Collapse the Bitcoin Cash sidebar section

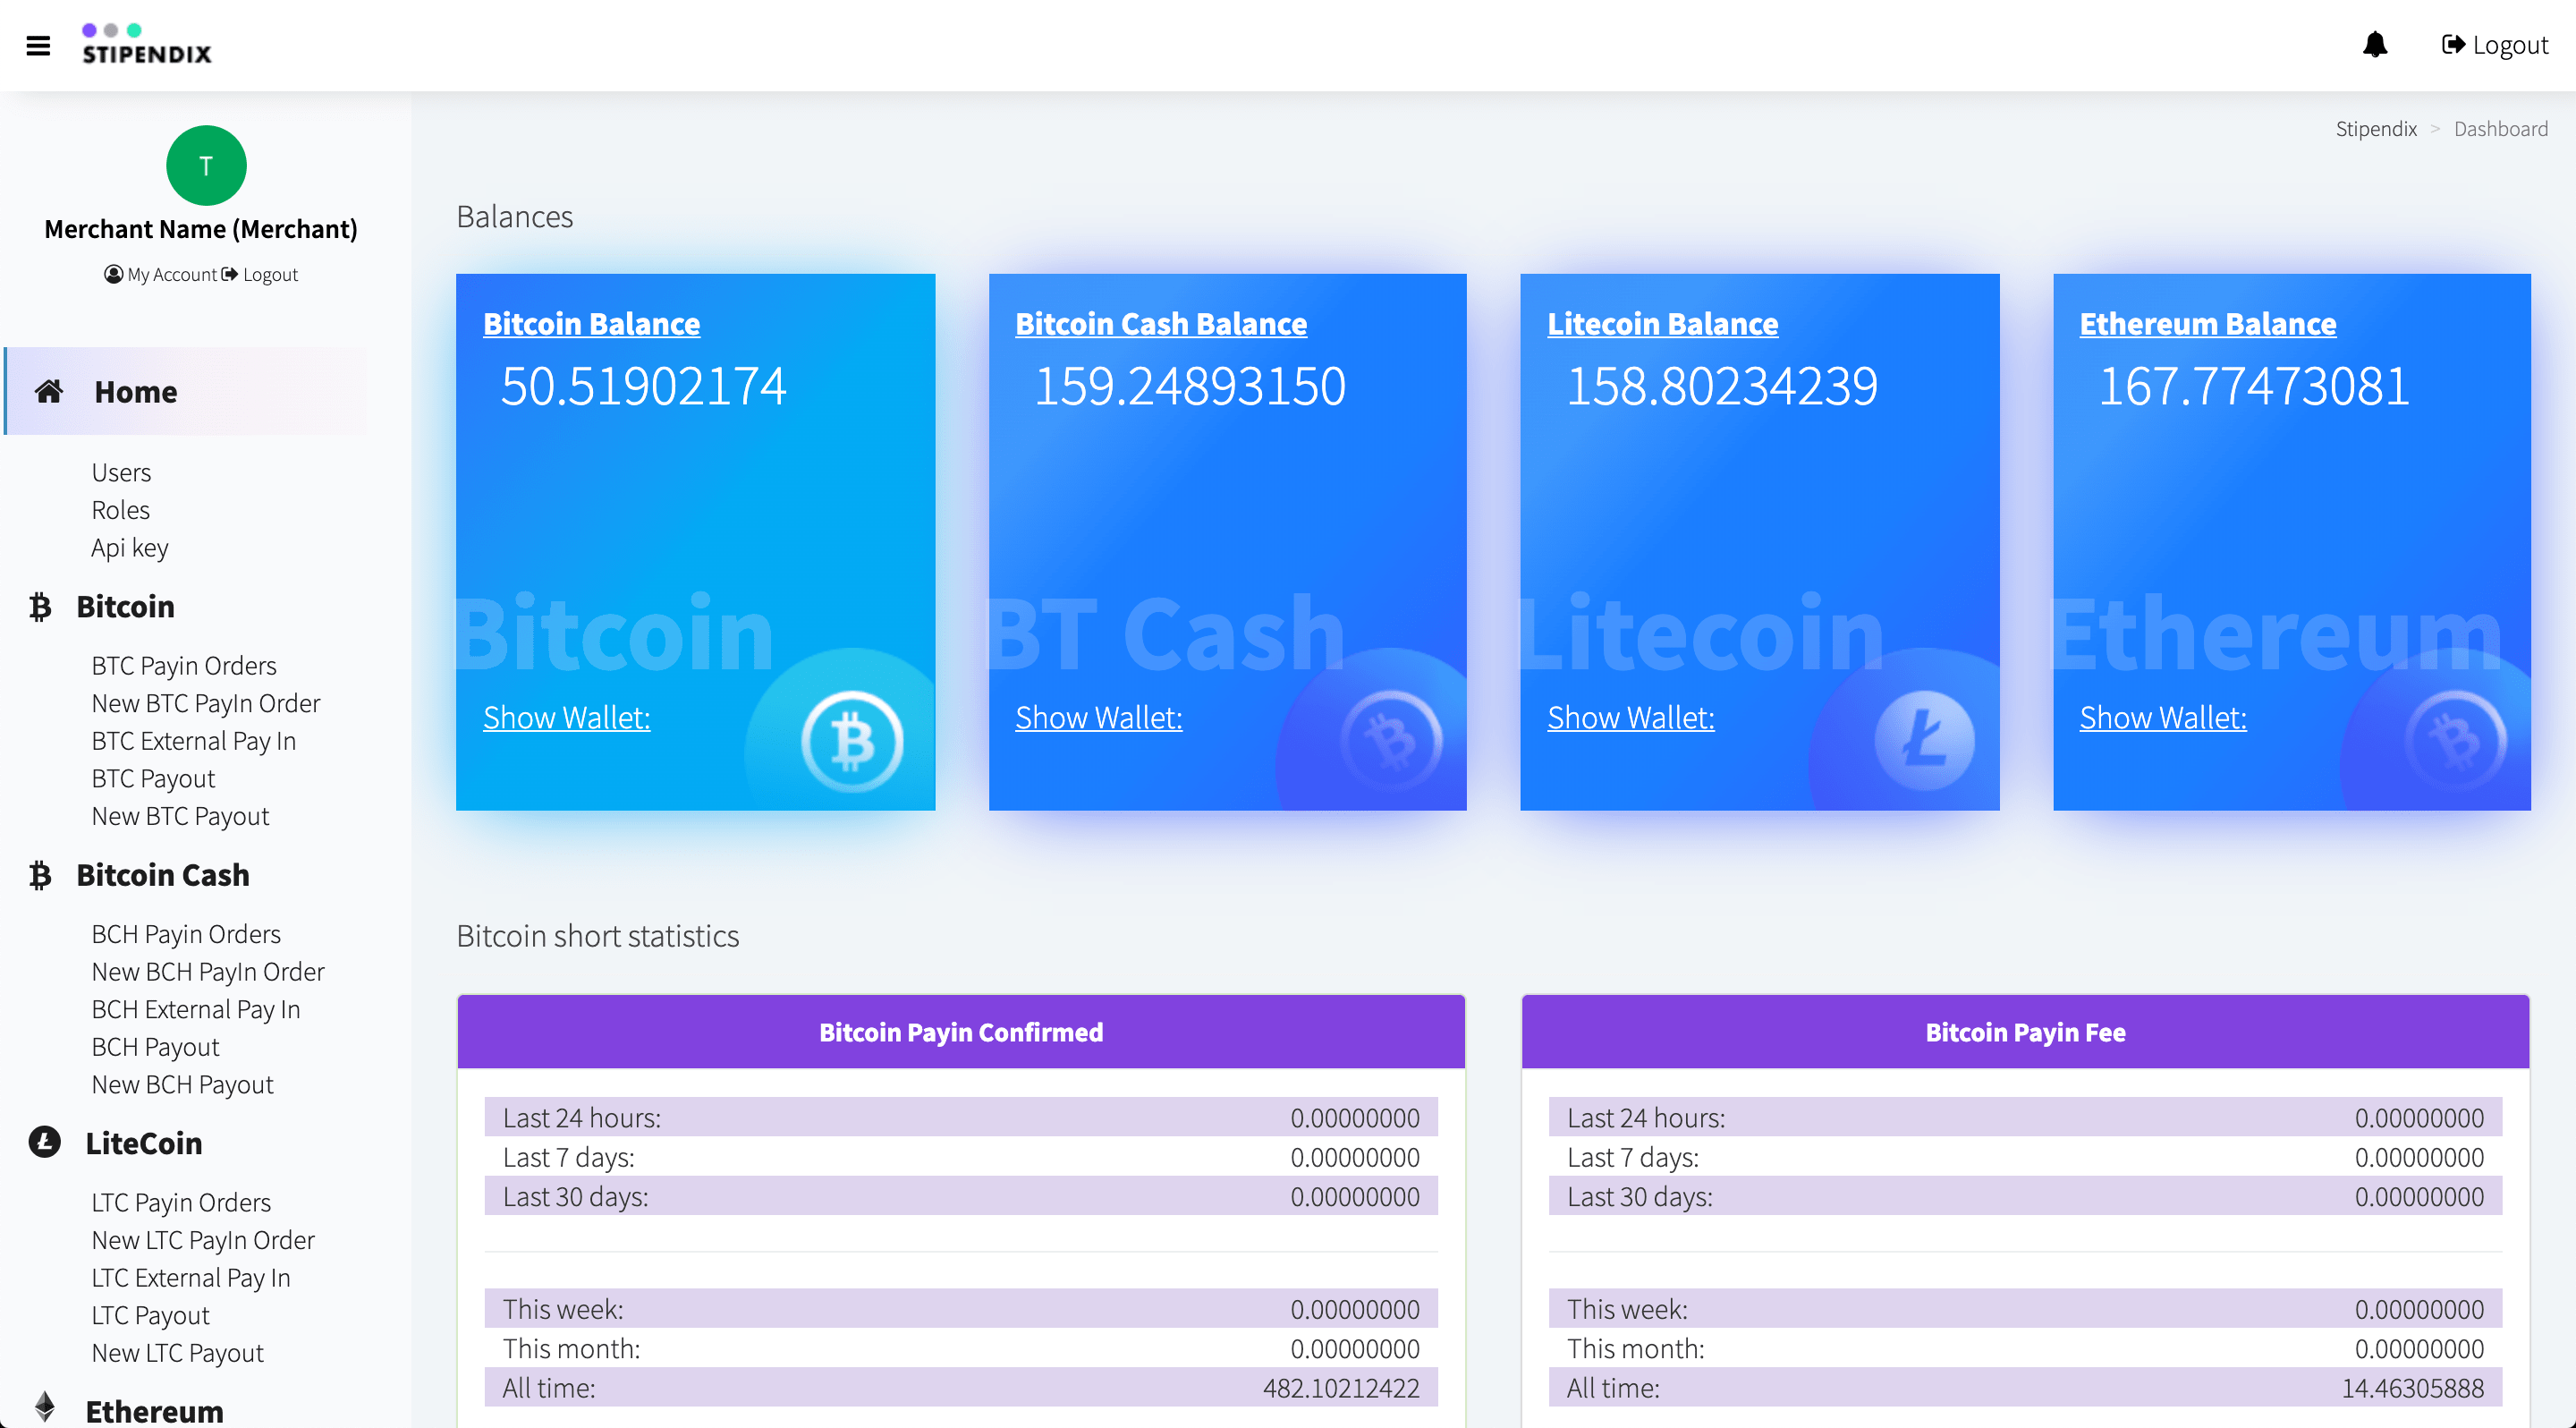163,875
